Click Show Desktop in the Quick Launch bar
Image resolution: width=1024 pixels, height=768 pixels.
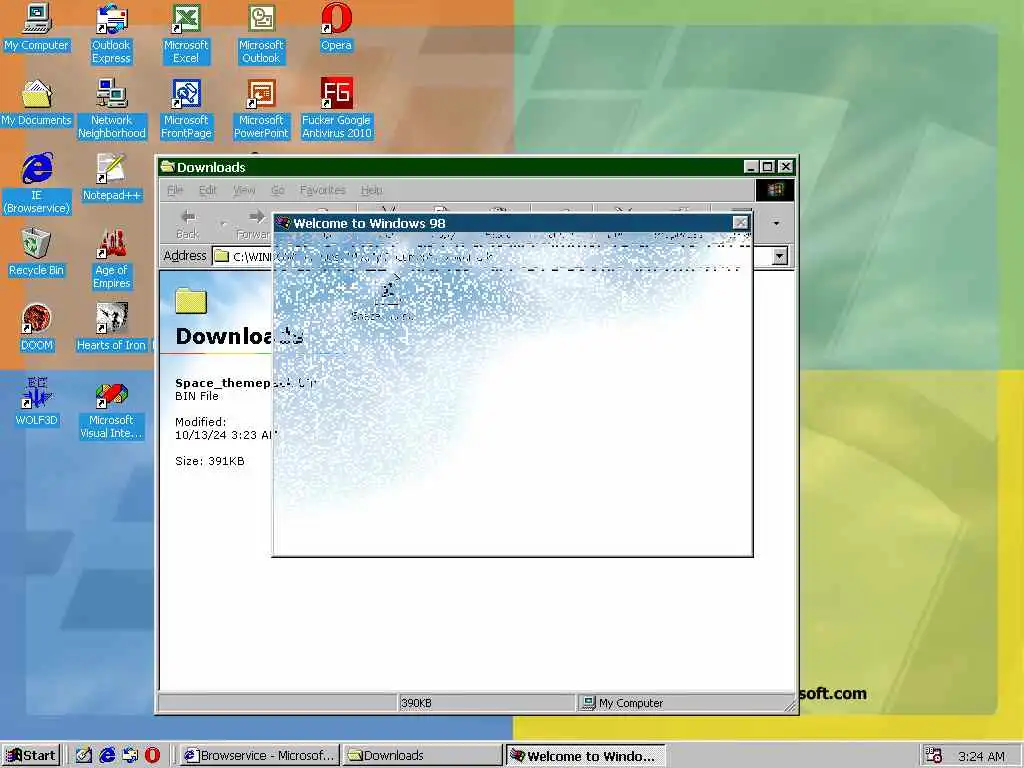point(84,756)
